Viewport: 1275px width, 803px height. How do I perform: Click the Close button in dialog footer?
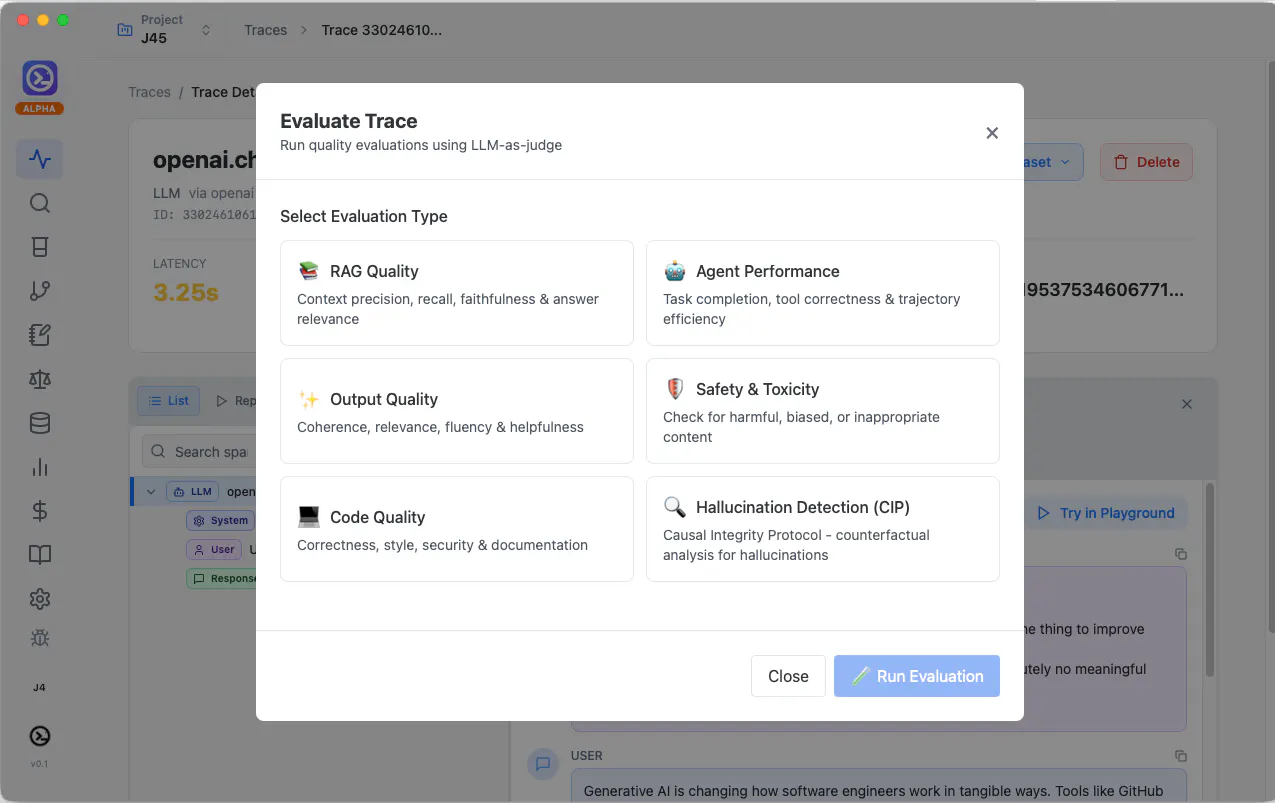coord(788,676)
